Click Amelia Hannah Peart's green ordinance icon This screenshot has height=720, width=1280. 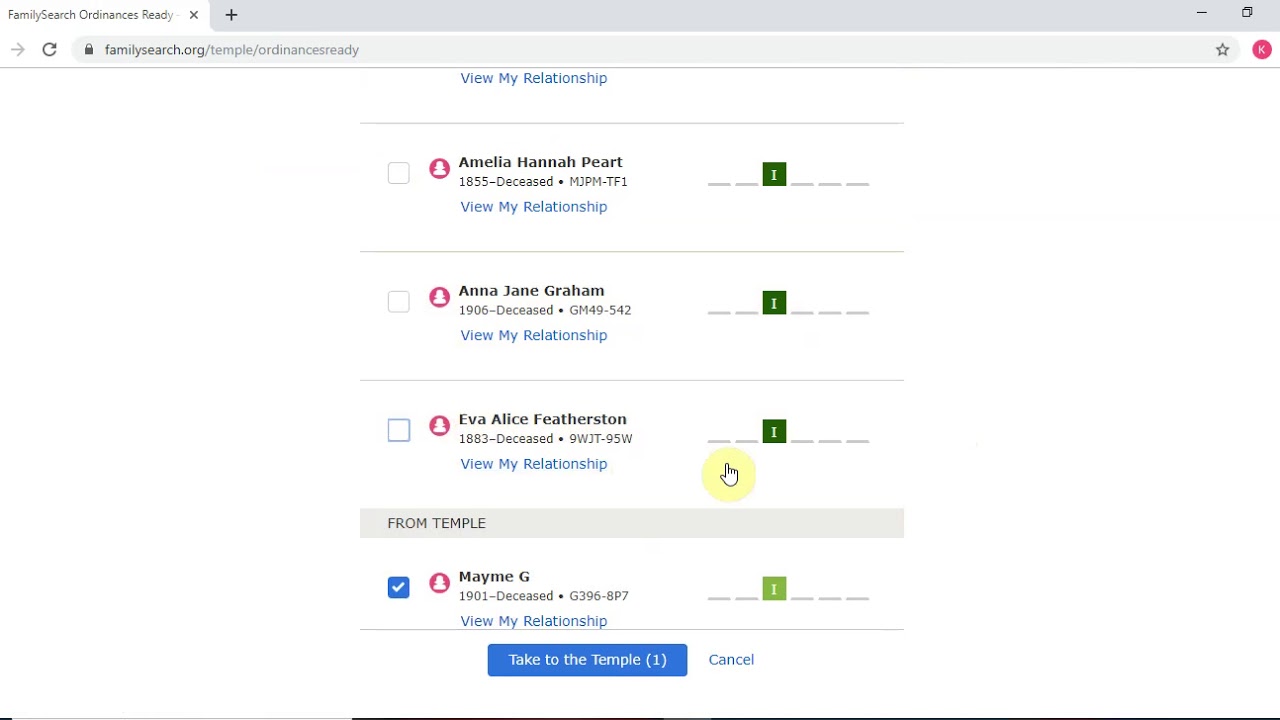[774, 175]
